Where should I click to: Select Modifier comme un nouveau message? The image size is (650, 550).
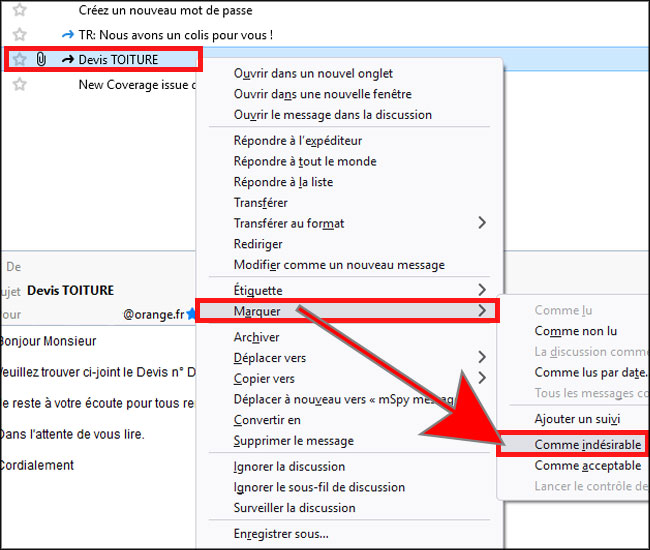point(339,265)
